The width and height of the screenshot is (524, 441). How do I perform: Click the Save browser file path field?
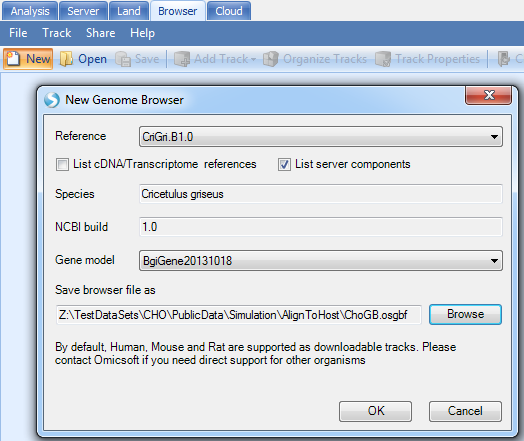coord(239,315)
